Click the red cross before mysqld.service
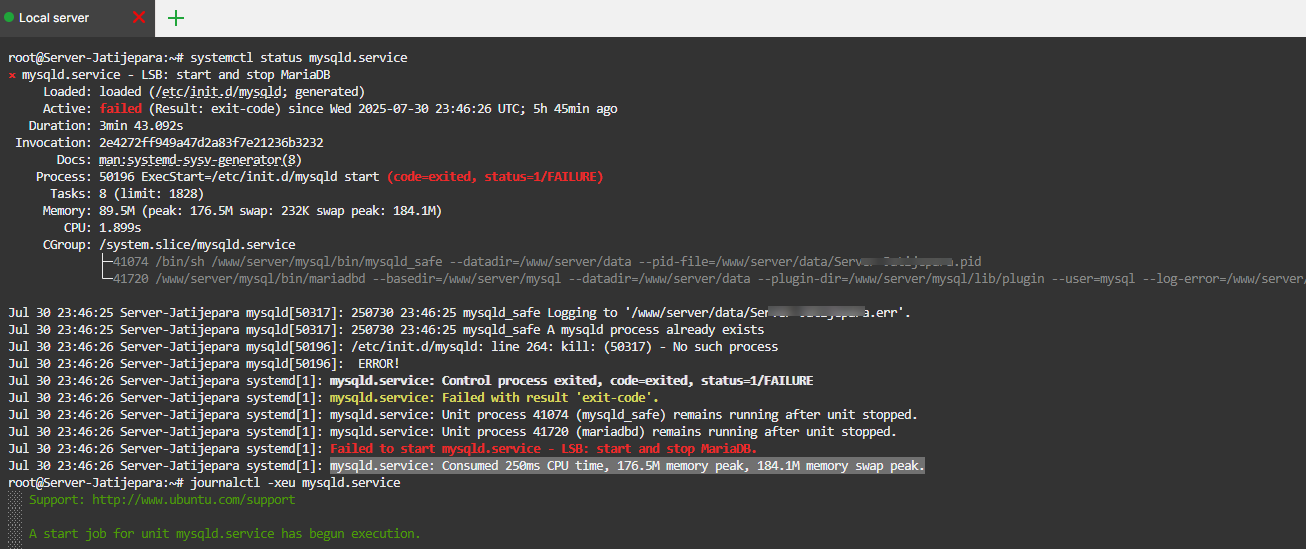Image resolution: width=1306 pixels, height=549 pixels. [12, 75]
